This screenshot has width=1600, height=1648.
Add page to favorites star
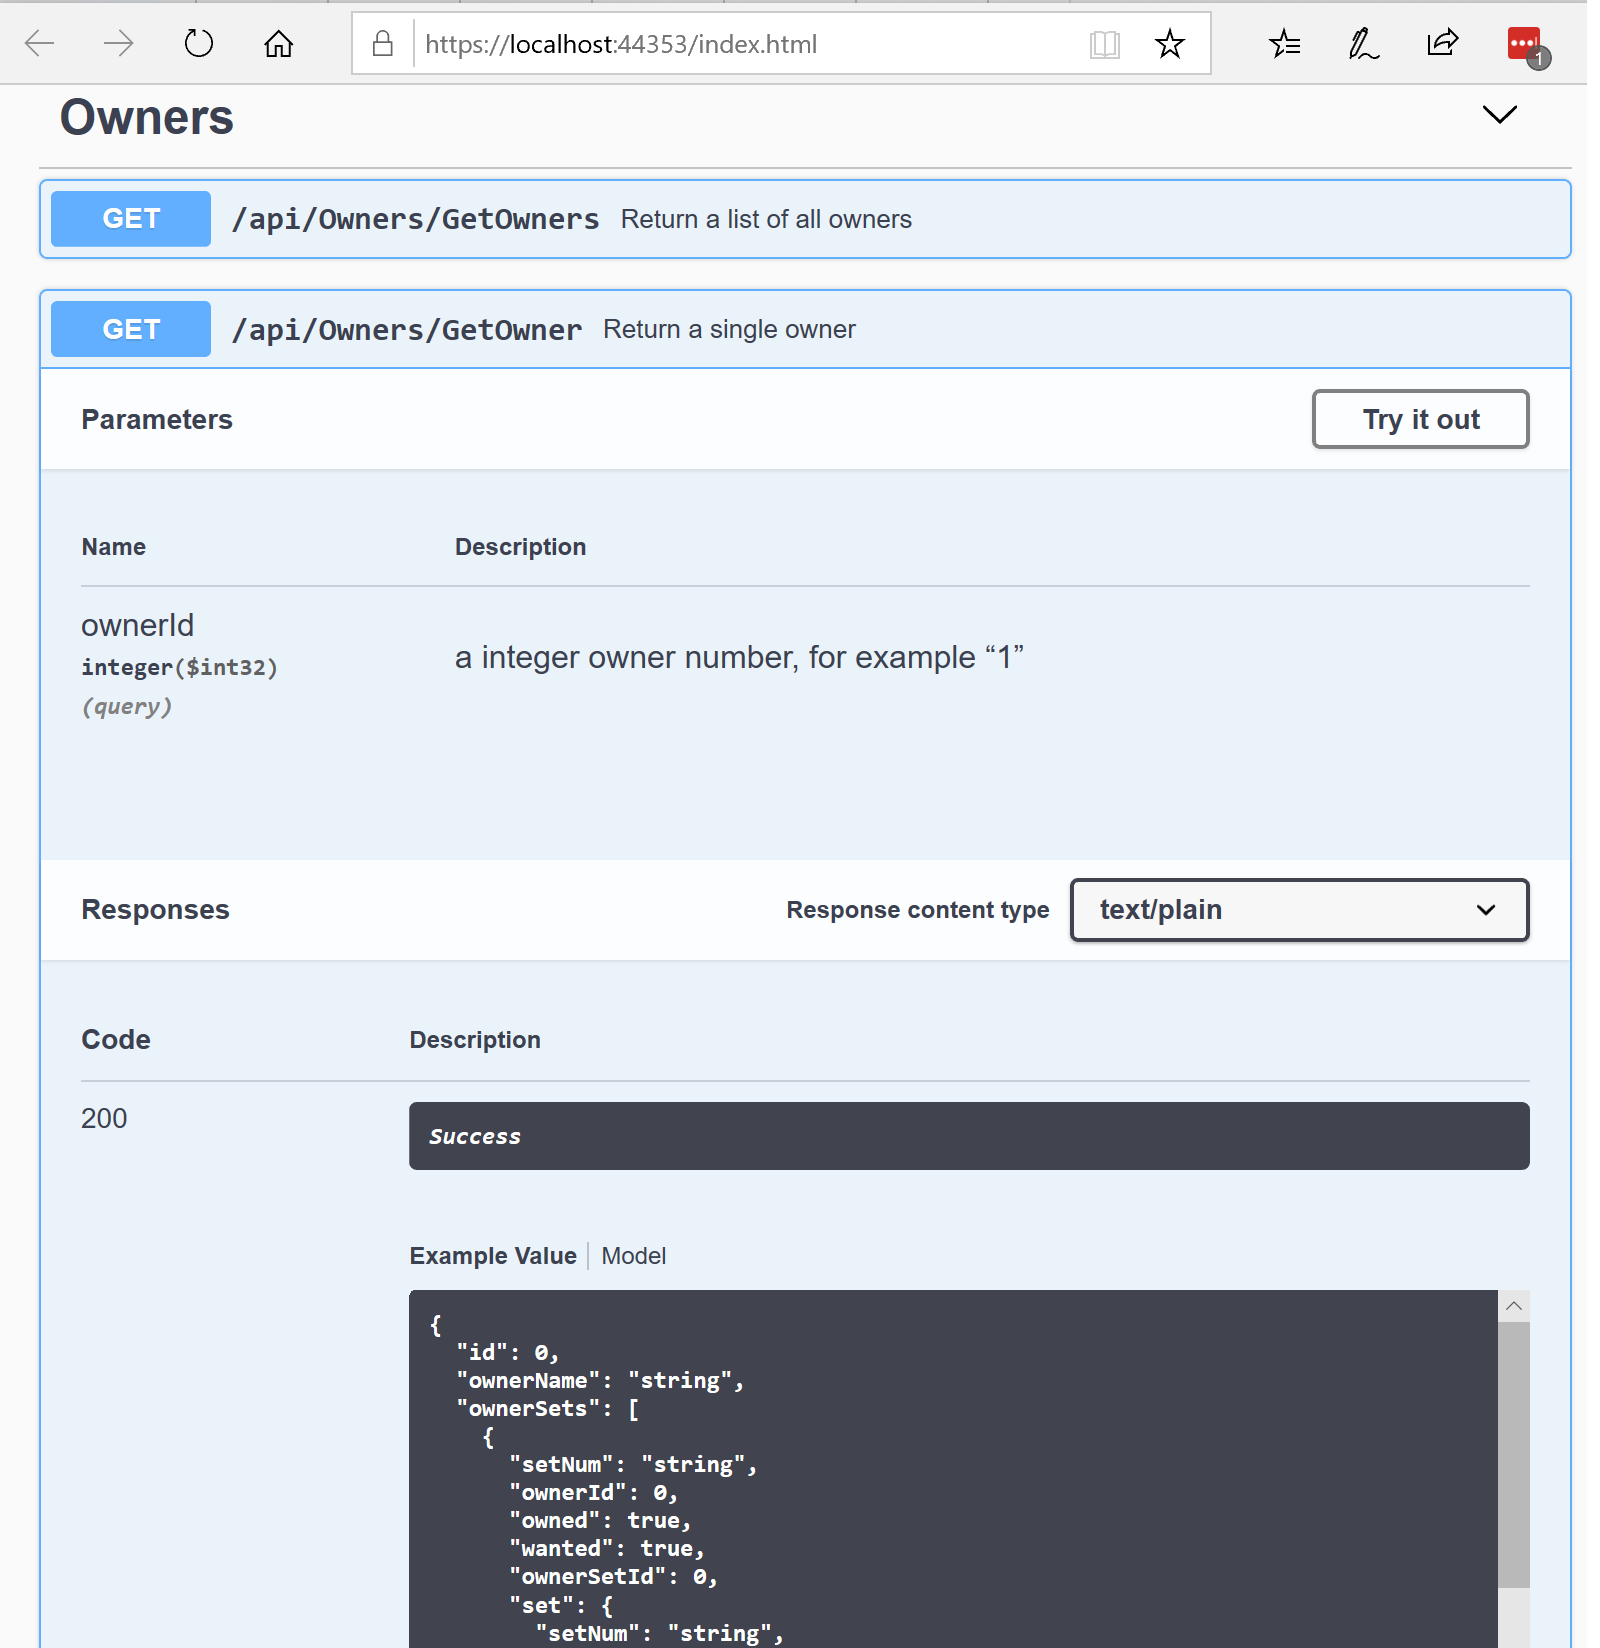[x=1169, y=44]
